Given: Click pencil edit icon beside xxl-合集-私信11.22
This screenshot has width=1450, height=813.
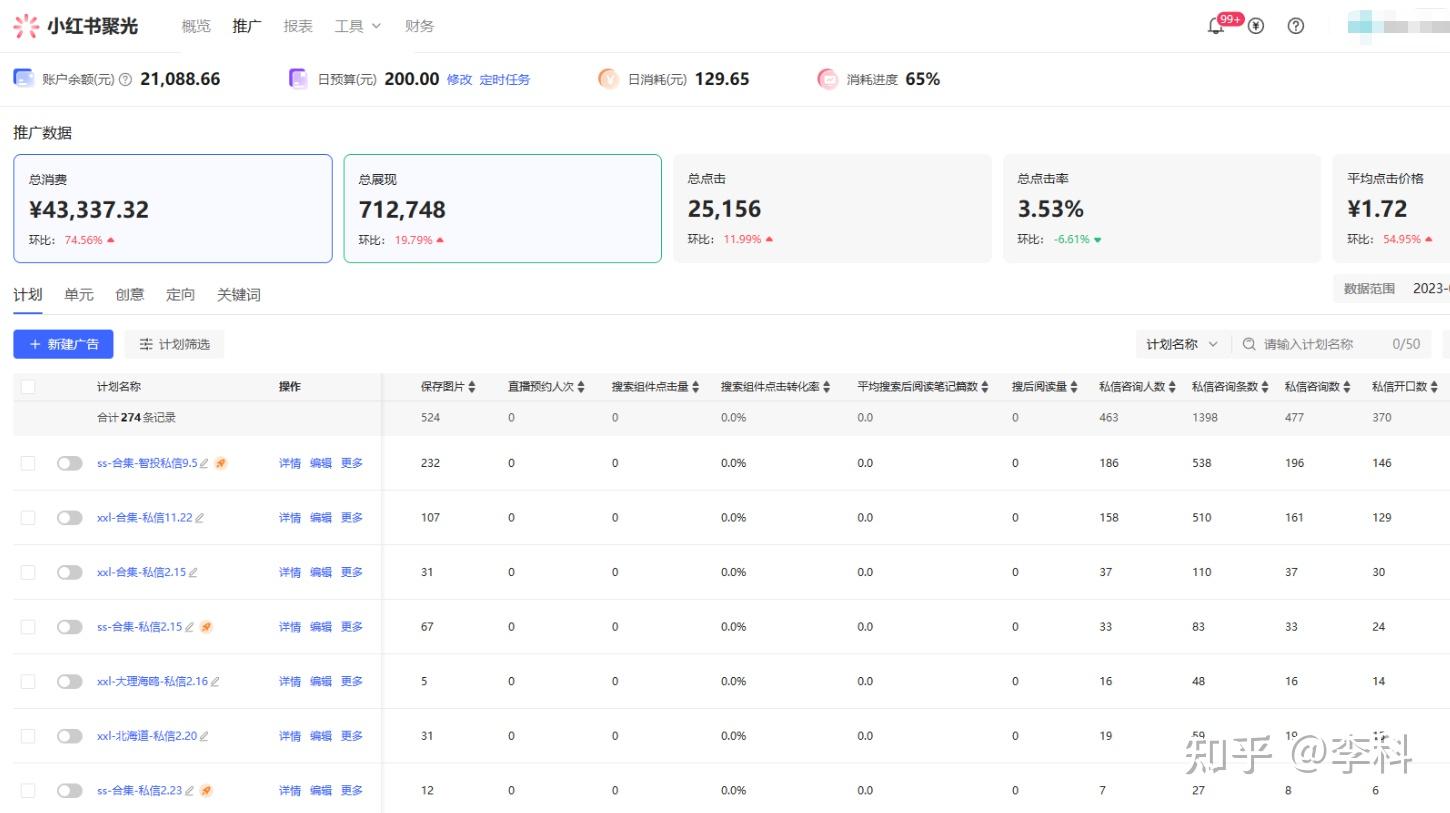Looking at the screenshot, I should coord(199,518).
